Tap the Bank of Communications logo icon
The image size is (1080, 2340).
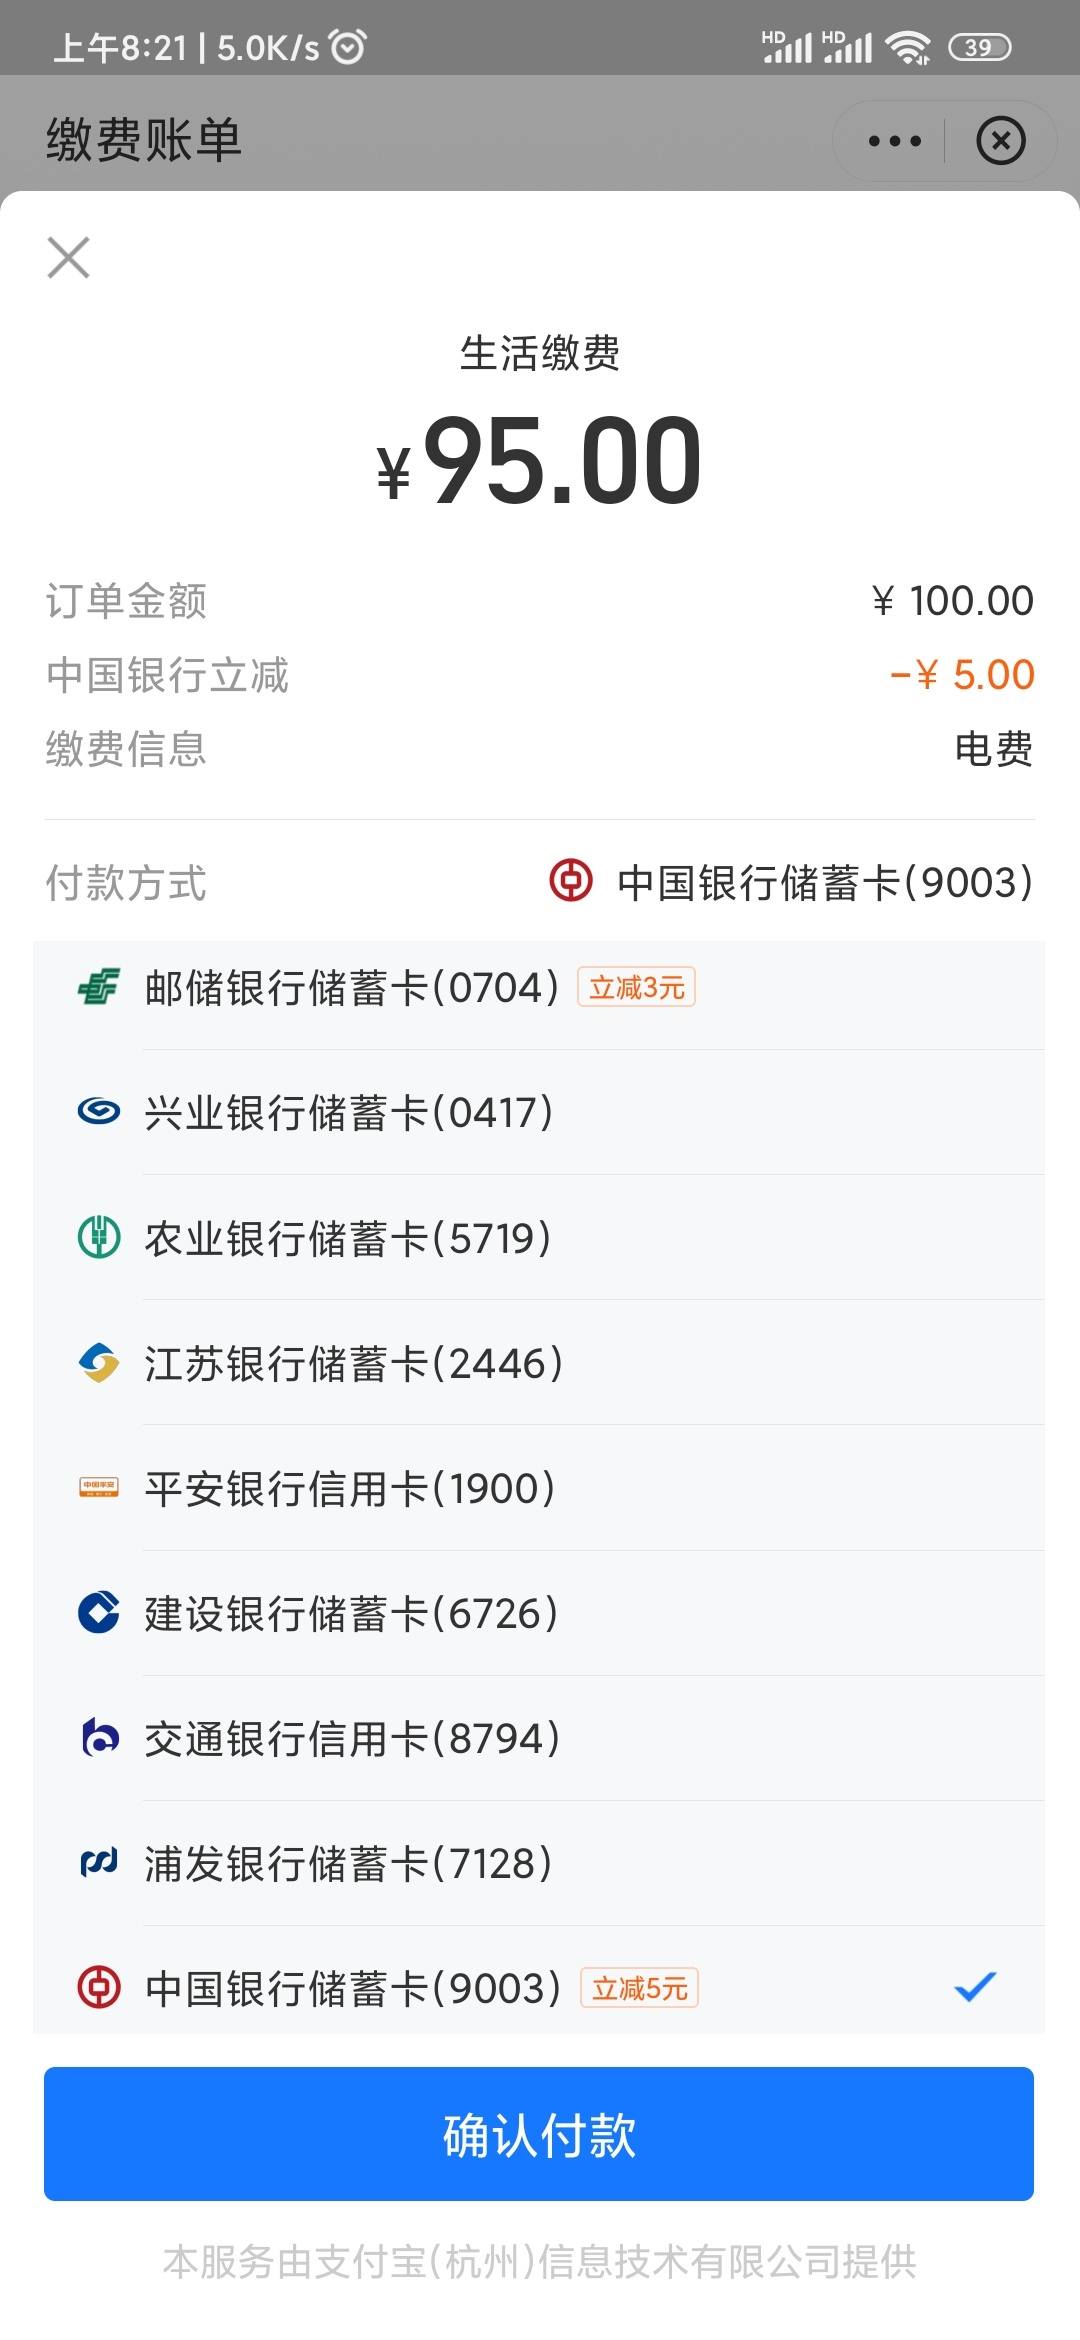[x=99, y=1738]
